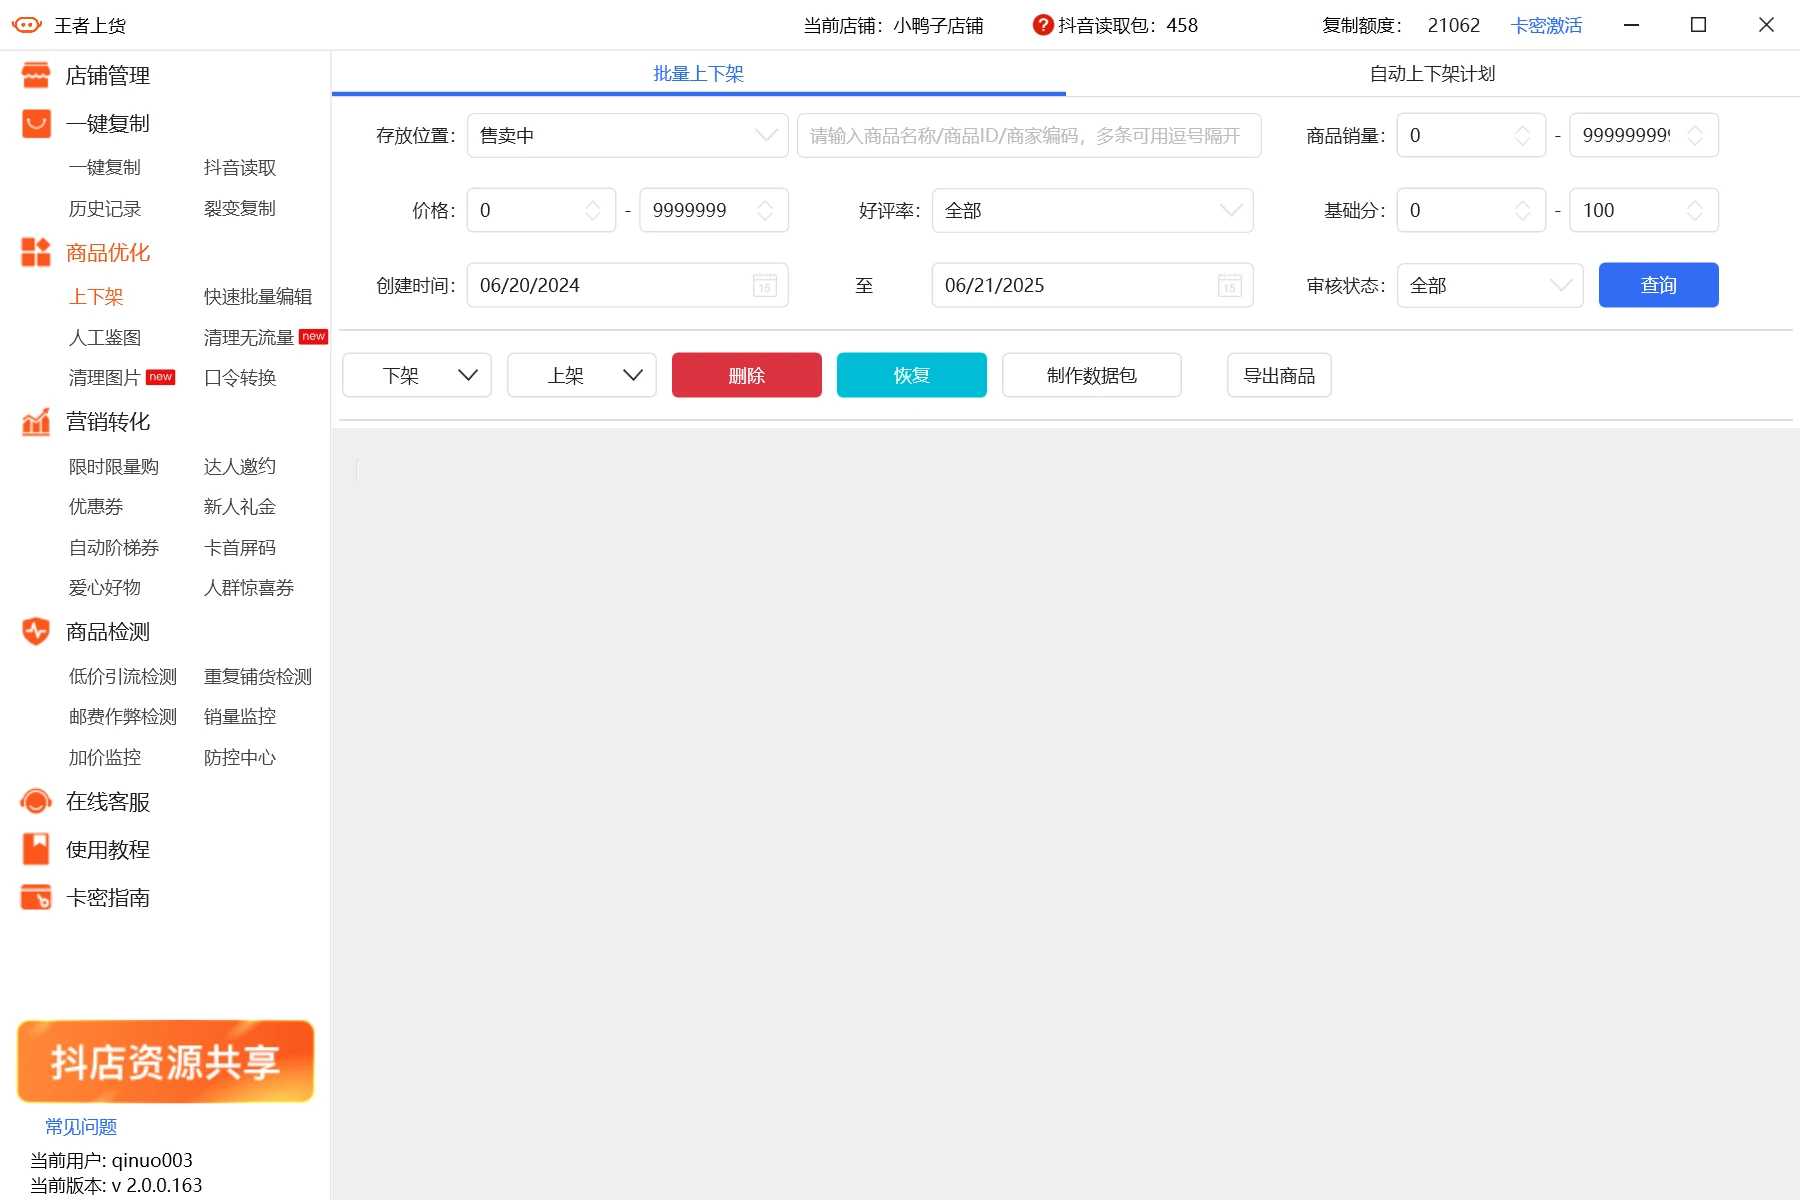This screenshot has height=1200, width=1800.
Task: Click the end date field 06/21/2025
Action: [1092, 285]
